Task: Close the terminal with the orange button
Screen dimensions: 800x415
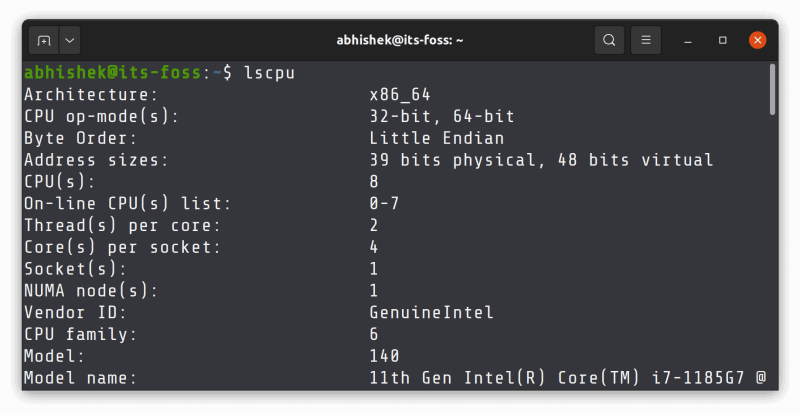Action: [758, 41]
